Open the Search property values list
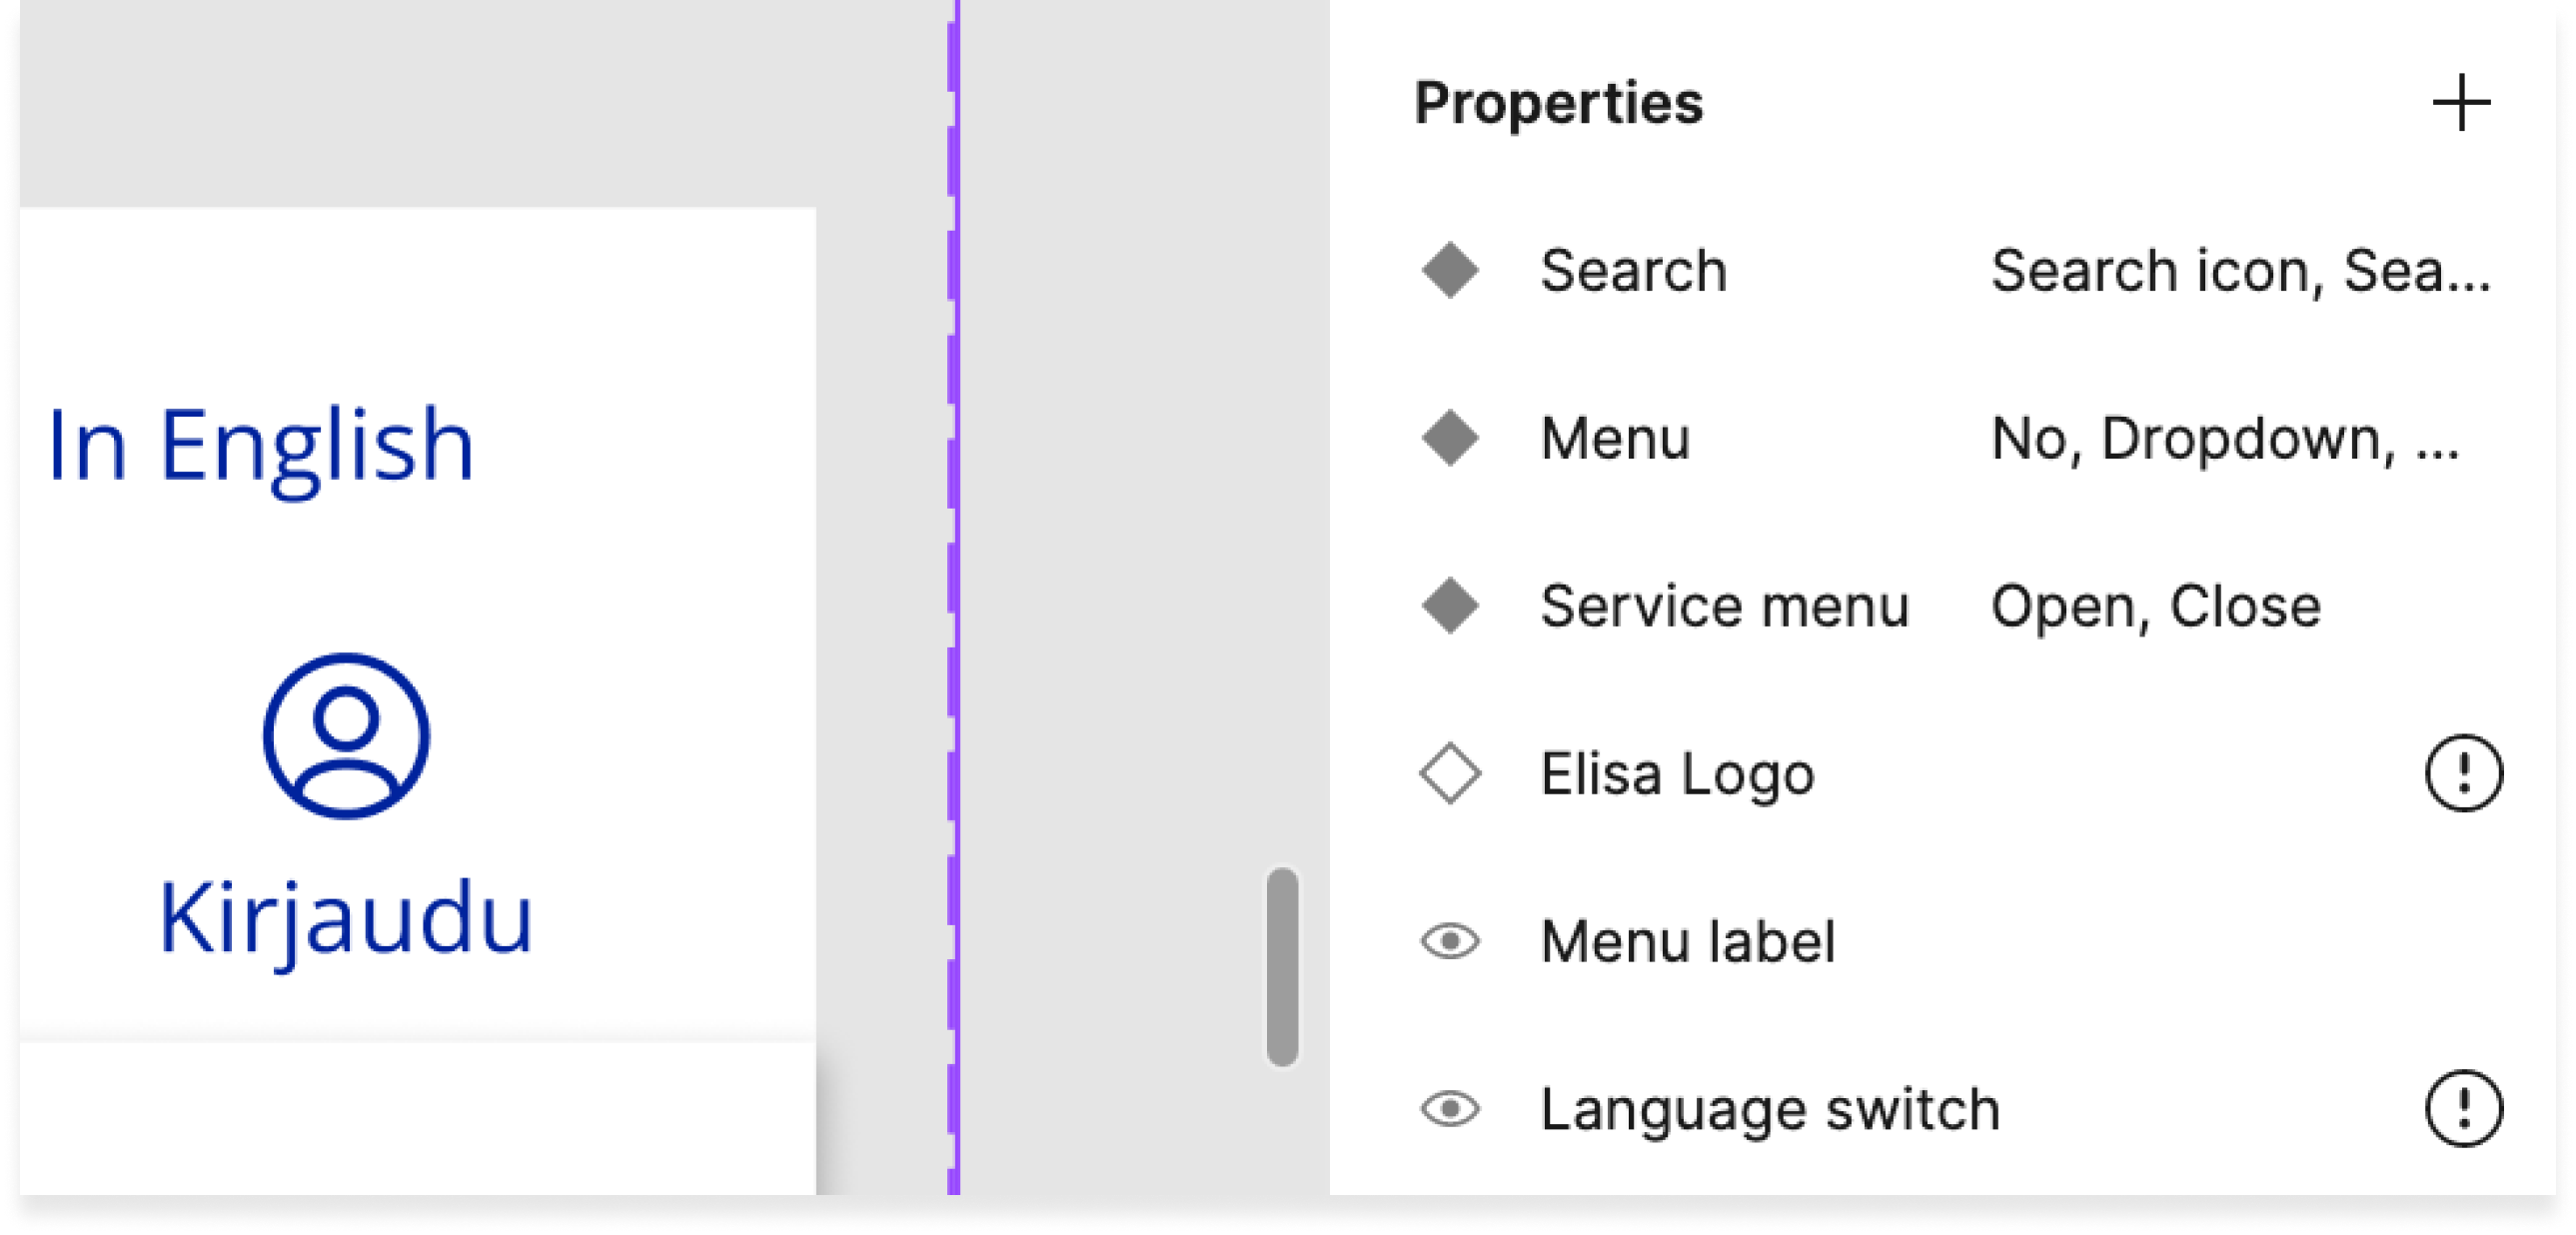Viewport: 2576px width, 1235px height. click(x=2240, y=271)
